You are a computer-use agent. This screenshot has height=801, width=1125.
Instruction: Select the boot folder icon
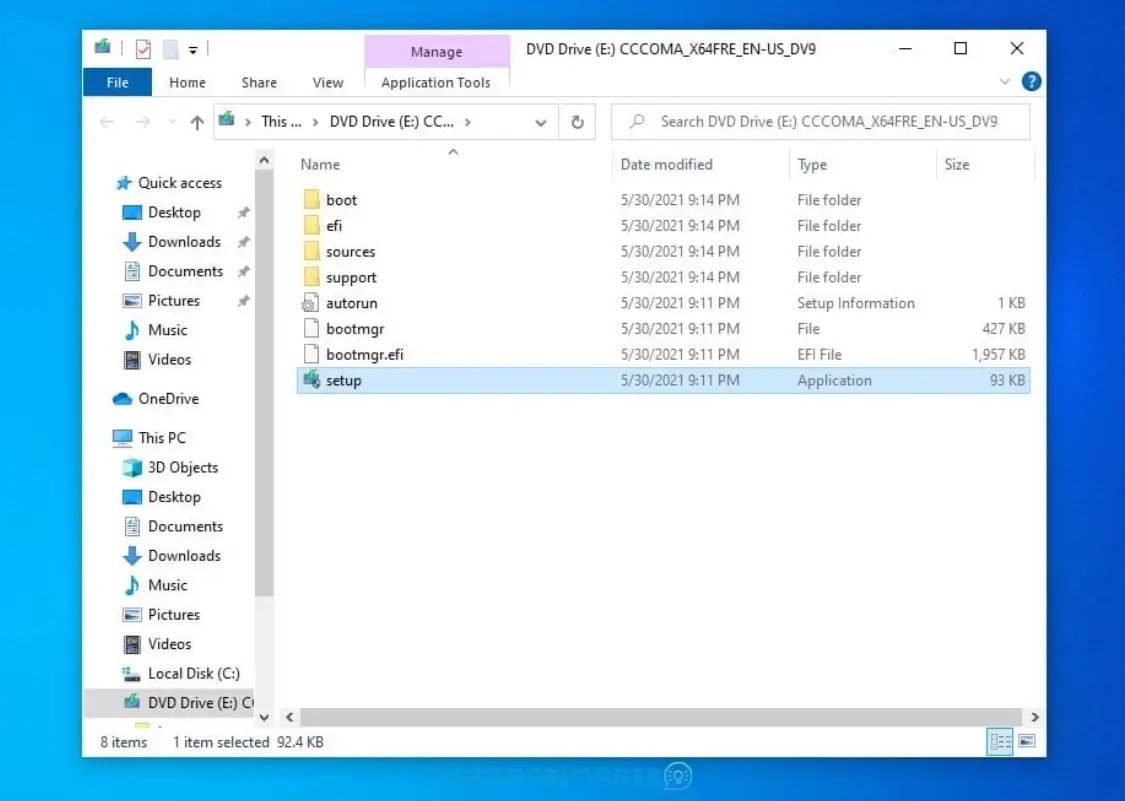311,200
